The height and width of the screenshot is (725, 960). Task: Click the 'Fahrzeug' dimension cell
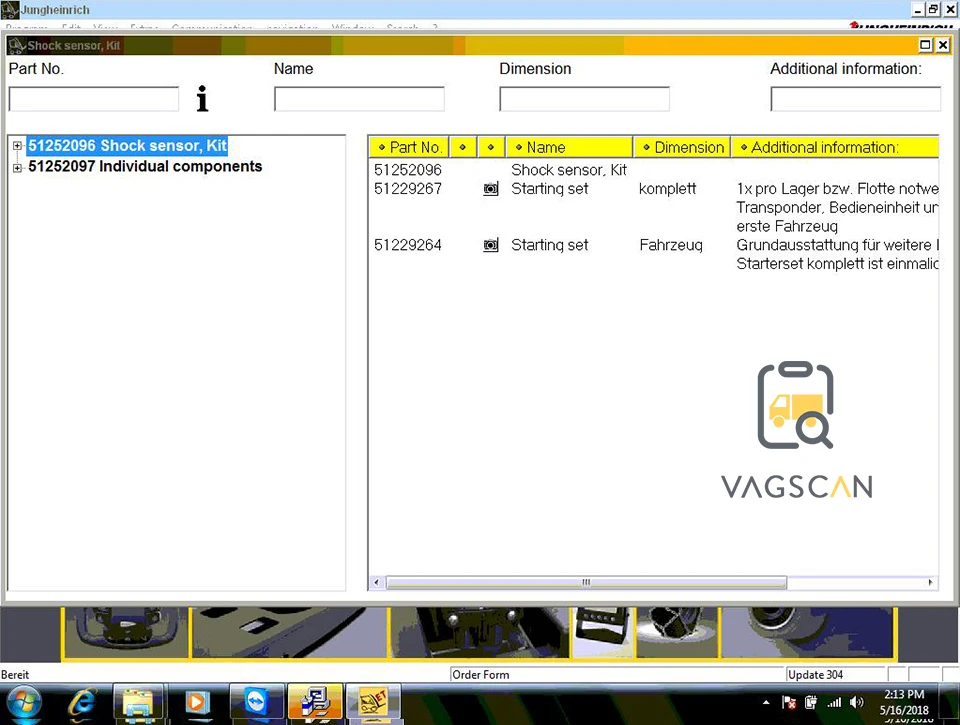(671, 246)
